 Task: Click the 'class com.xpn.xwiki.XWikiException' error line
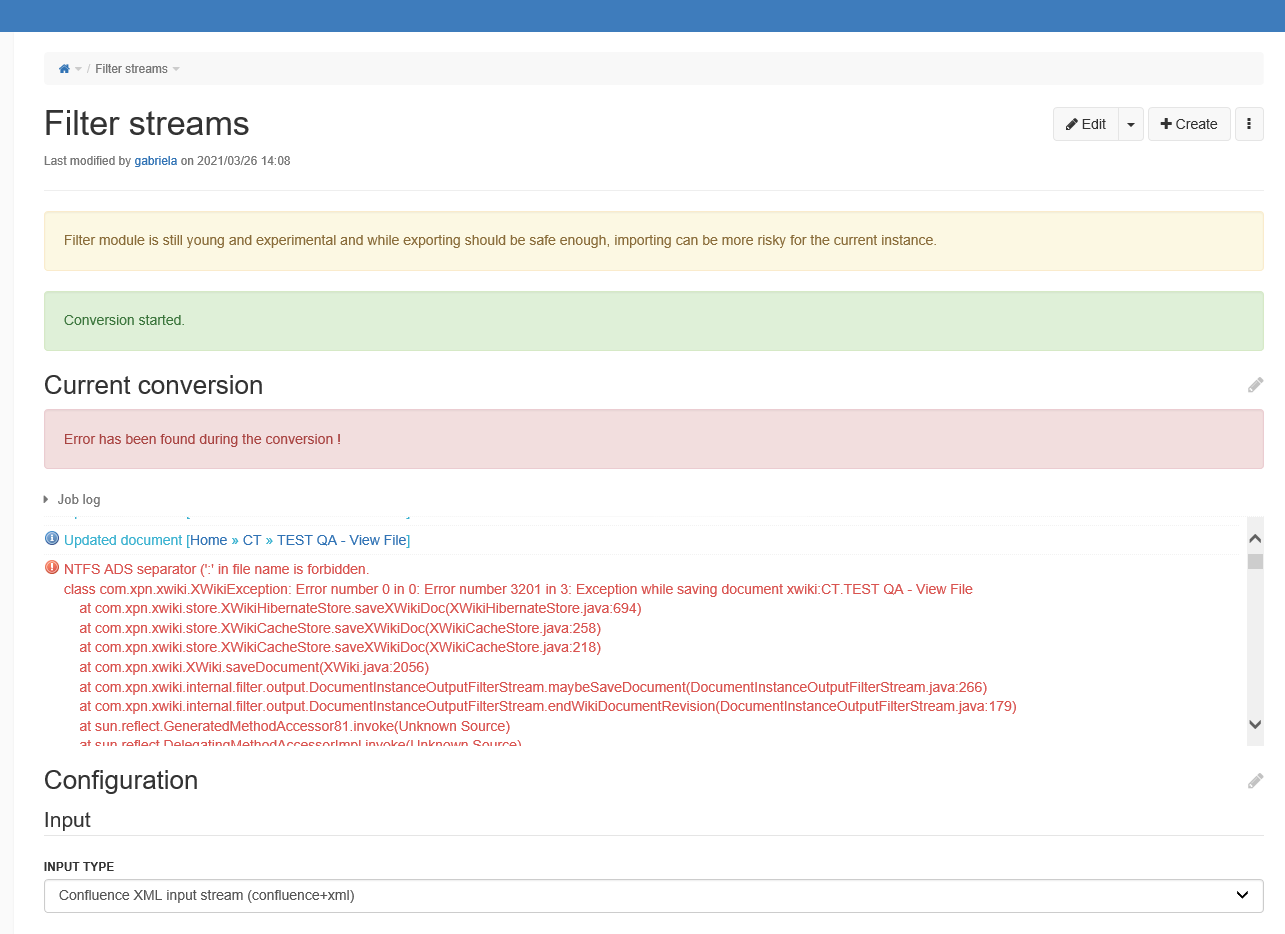(518, 589)
